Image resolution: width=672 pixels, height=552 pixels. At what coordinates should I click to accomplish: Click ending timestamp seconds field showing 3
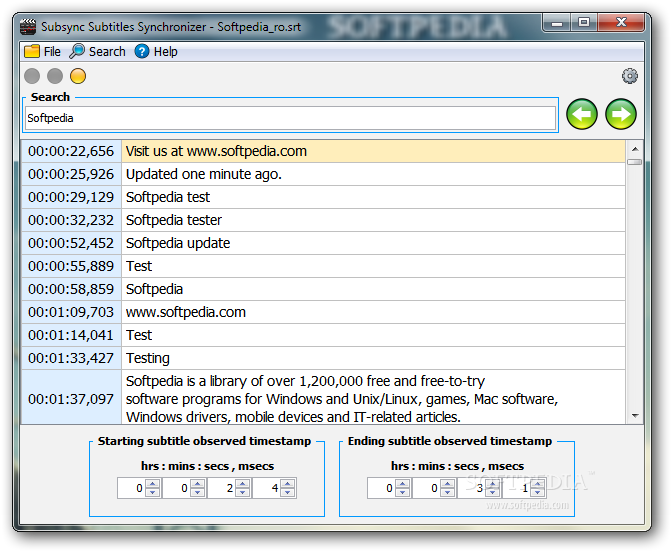click(x=472, y=488)
